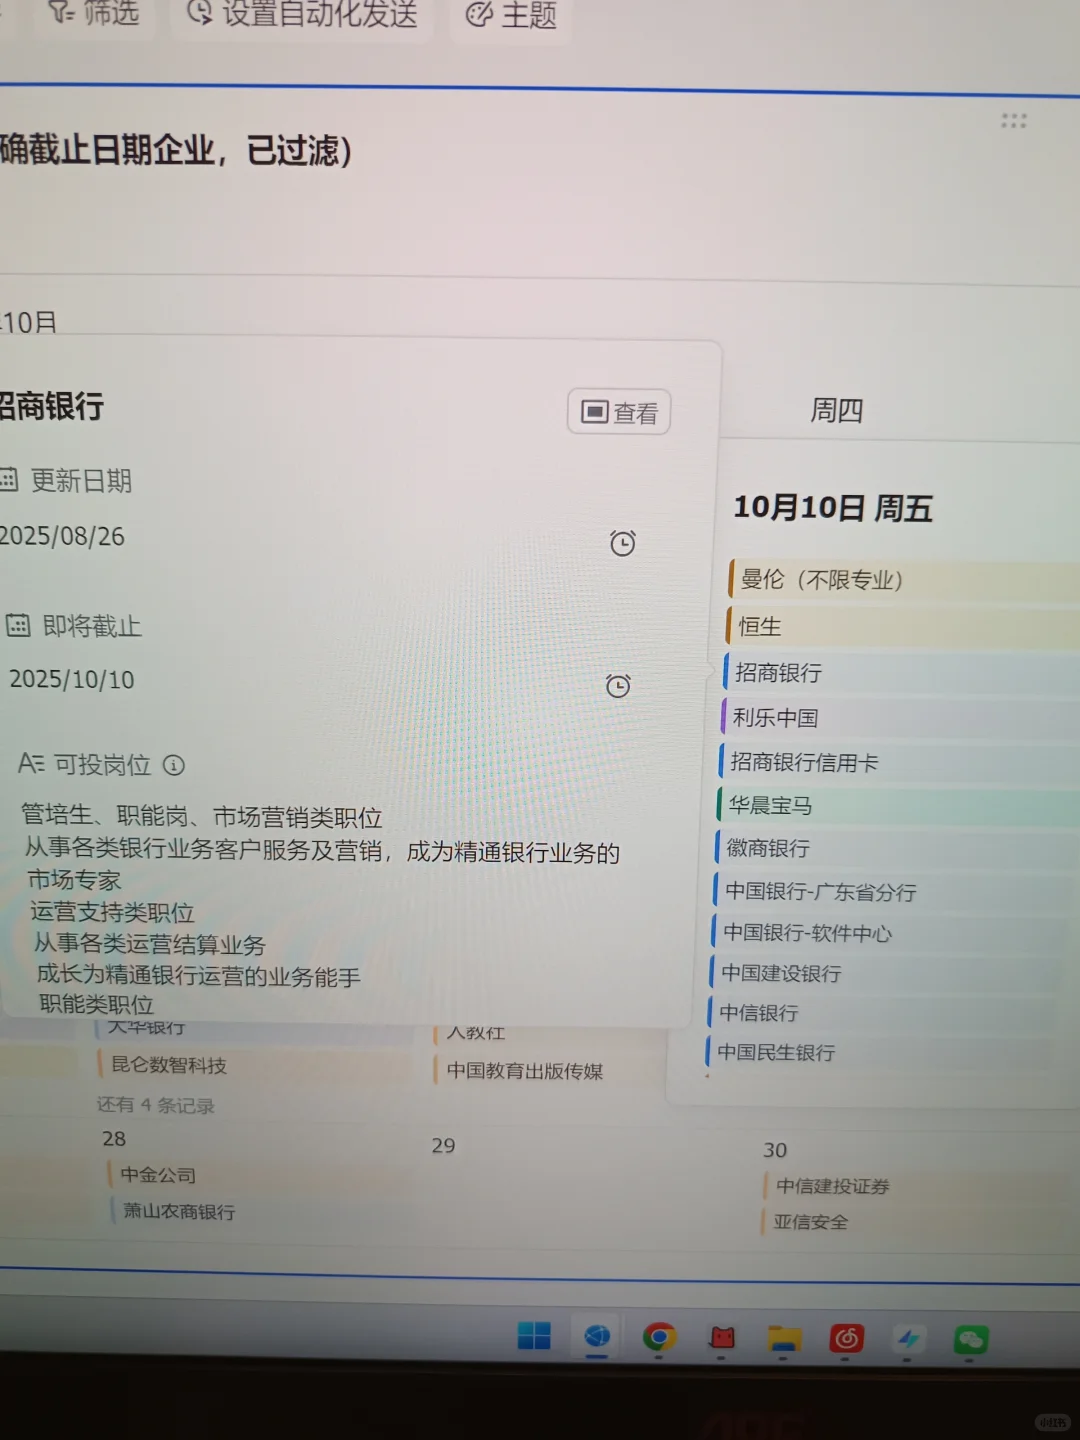Click the 查看 view button
1080x1440 pixels.
pos(619,412)
